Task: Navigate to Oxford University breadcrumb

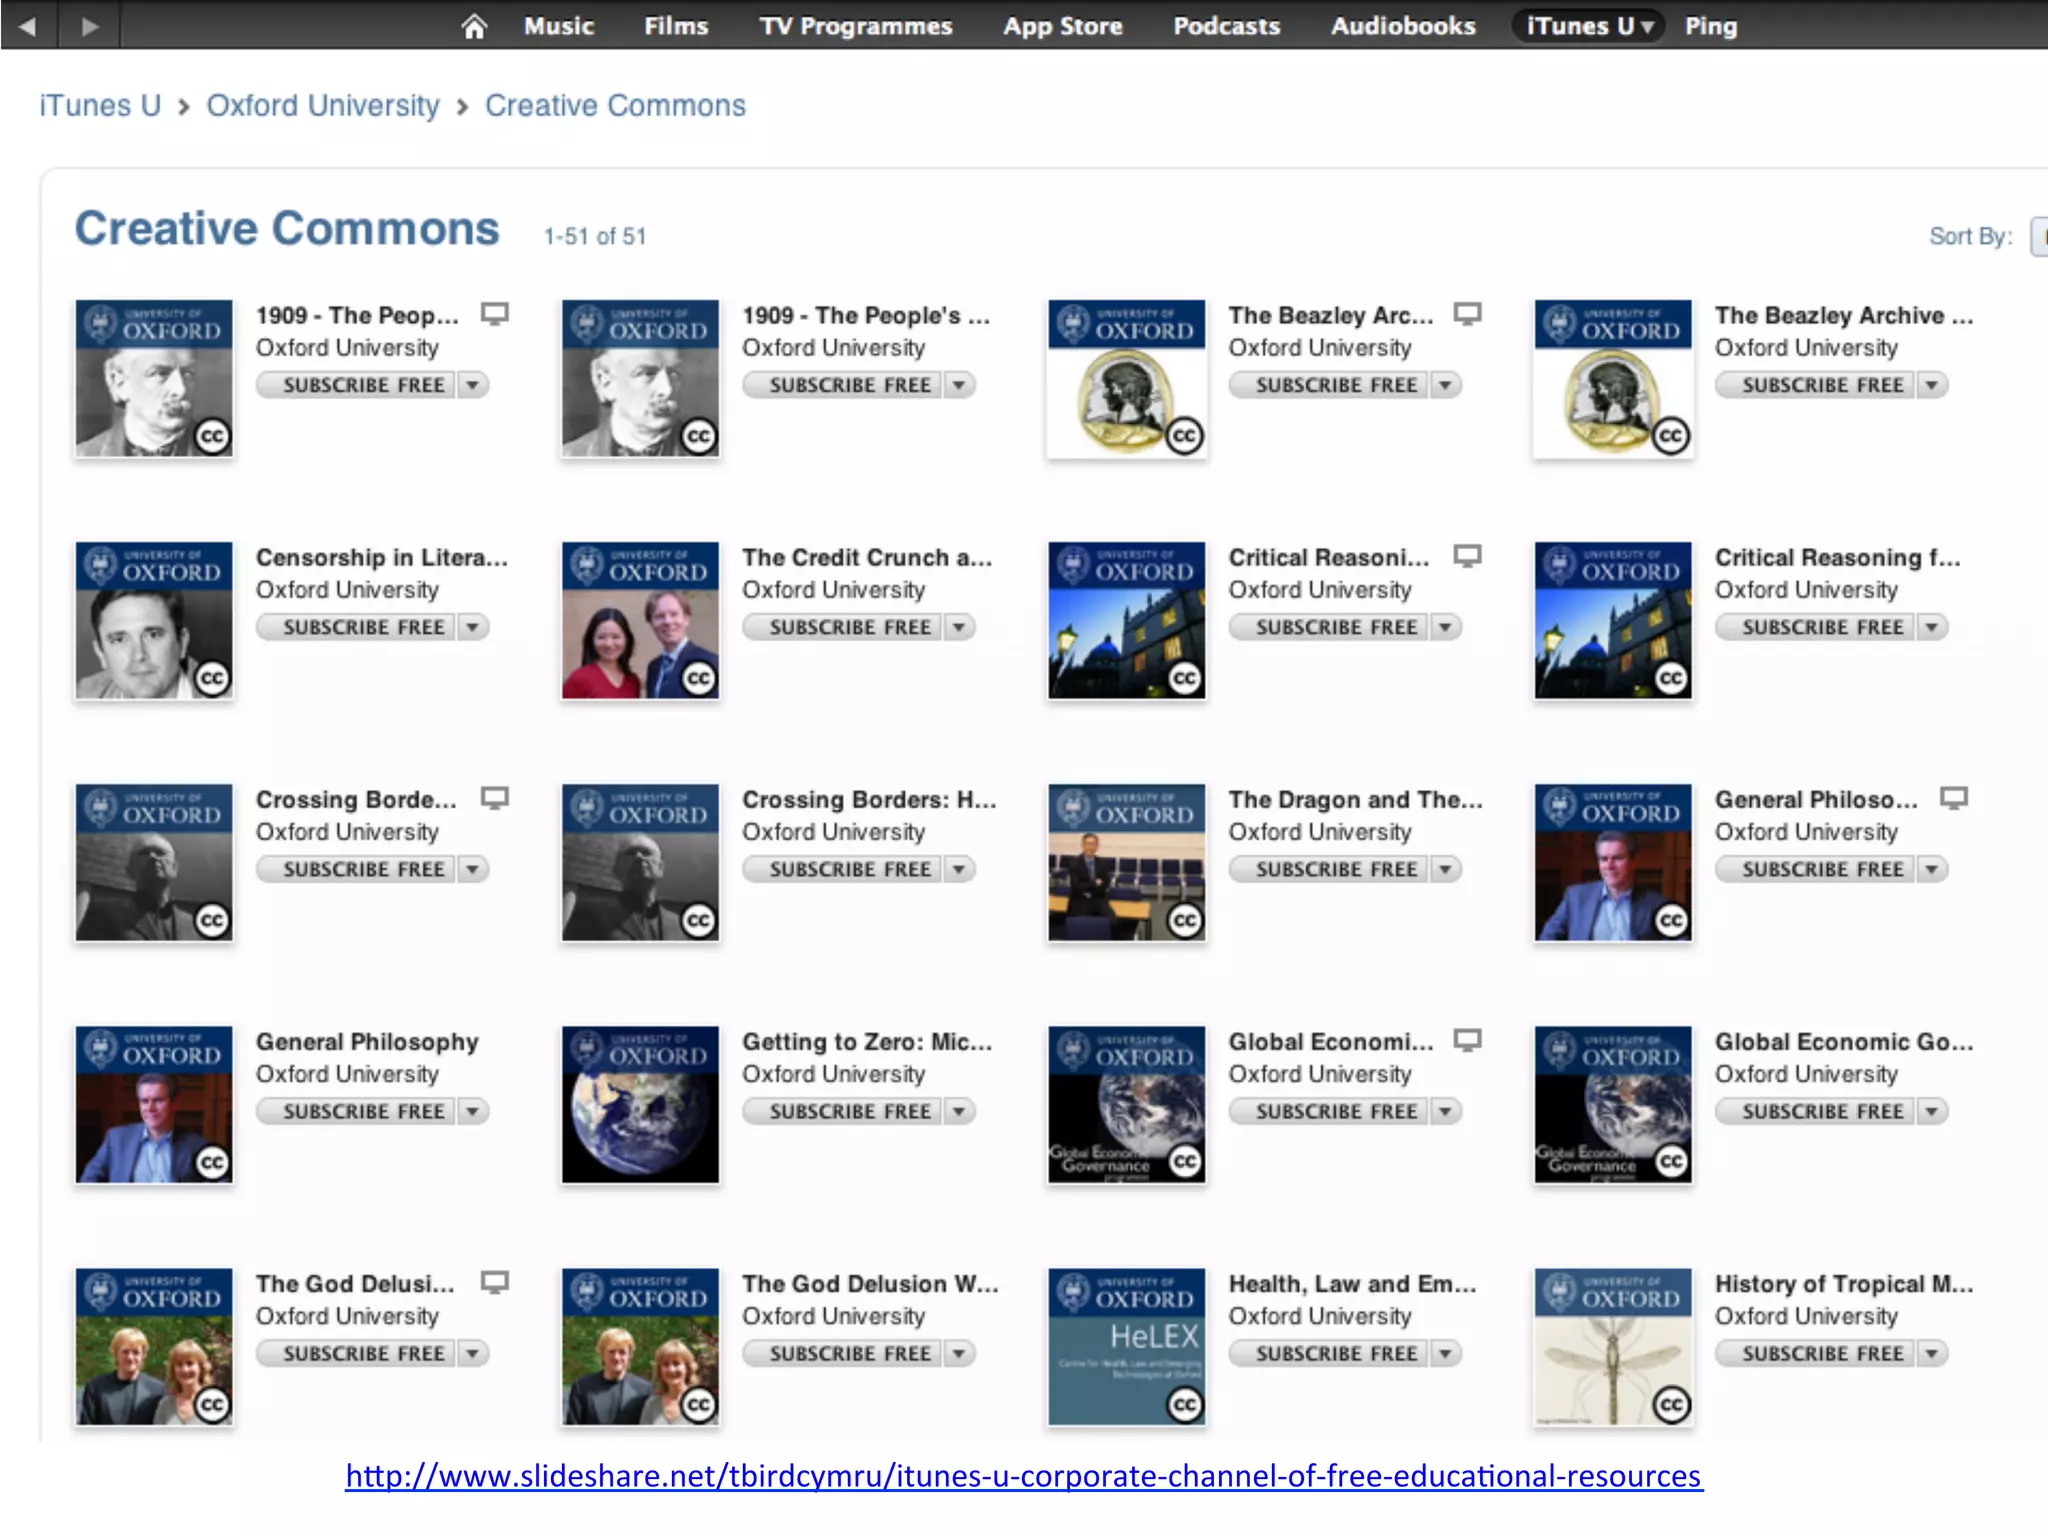Action: (323, 105)
